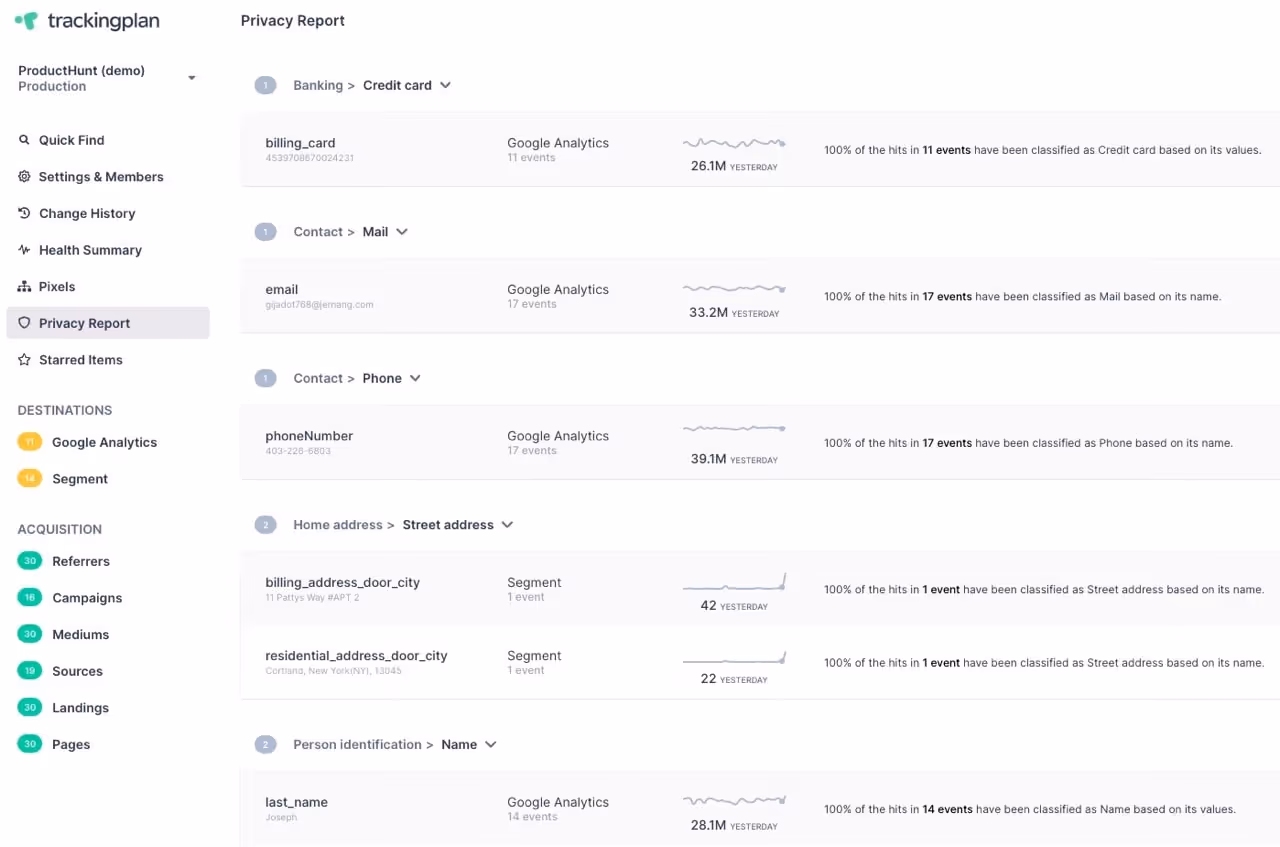
Task: Select the Pixels tree icon
Action: [24, 286]
